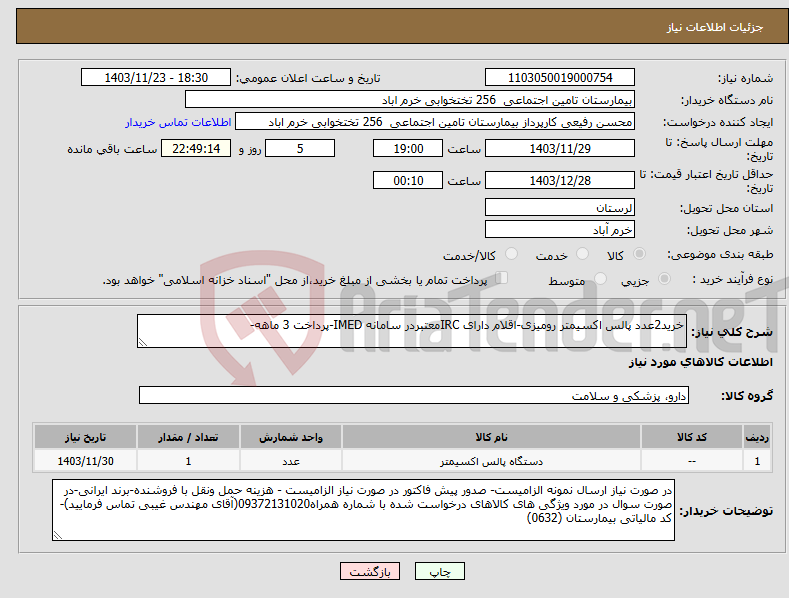
Task: Click the response deadline date 1403/11/29
Action: 560,148
